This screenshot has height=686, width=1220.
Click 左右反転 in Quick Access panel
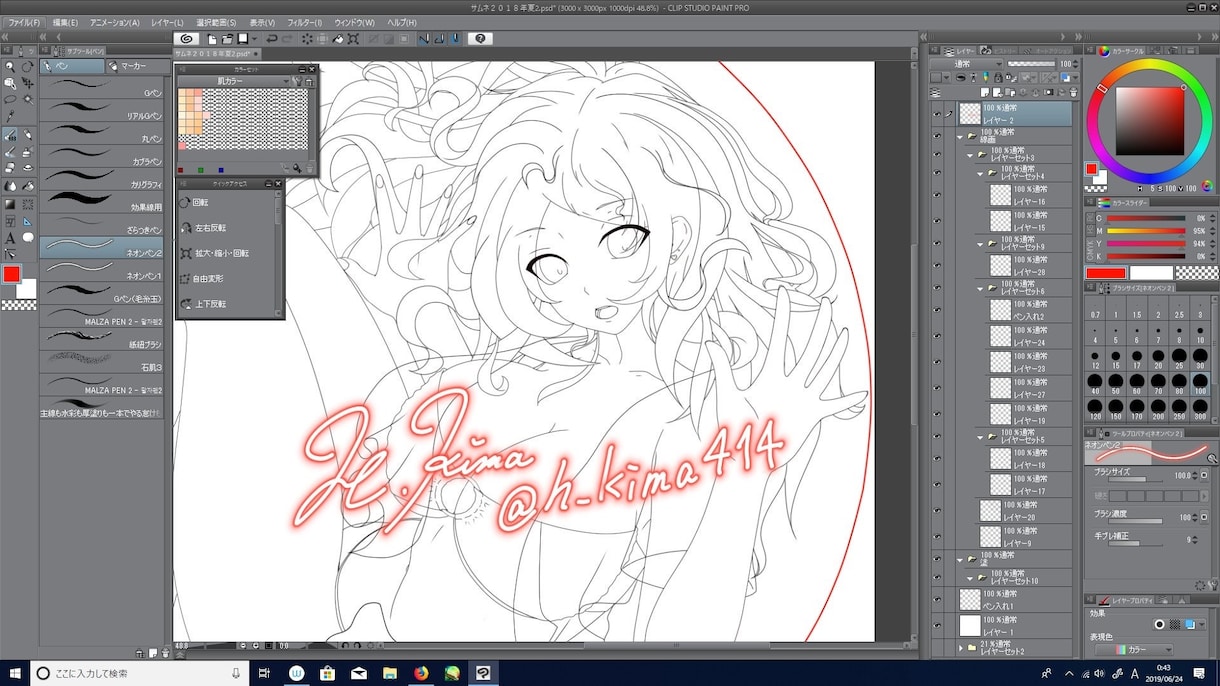pos(208,228)
